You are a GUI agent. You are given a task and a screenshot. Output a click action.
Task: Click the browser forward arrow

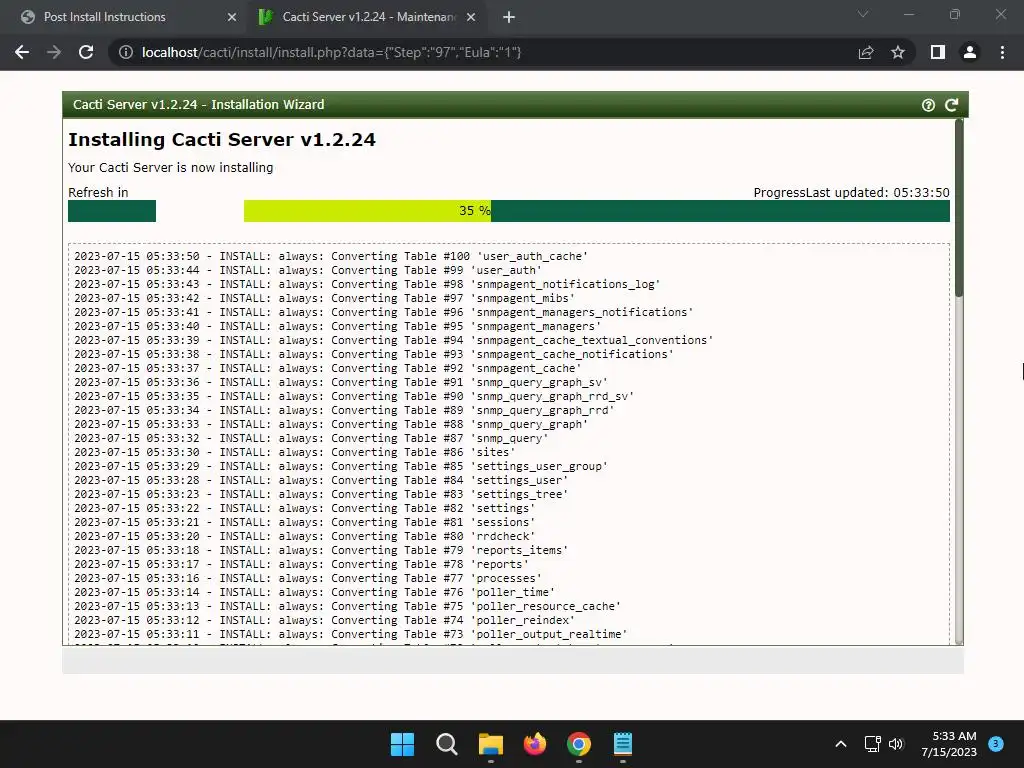click(x=54, y=52)
